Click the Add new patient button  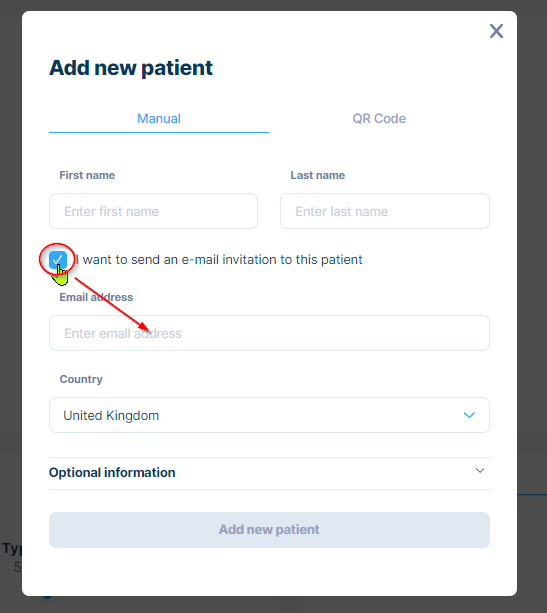point(269,530)
